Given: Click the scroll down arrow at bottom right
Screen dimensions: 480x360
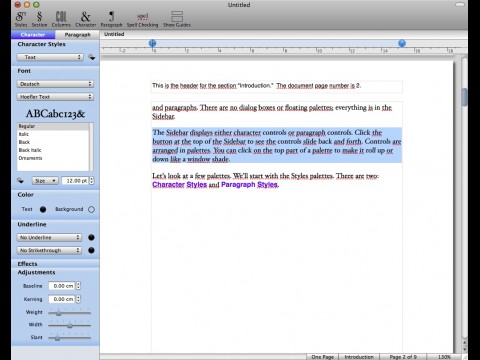Looking at the screenshot, I should tap(465, 350).
